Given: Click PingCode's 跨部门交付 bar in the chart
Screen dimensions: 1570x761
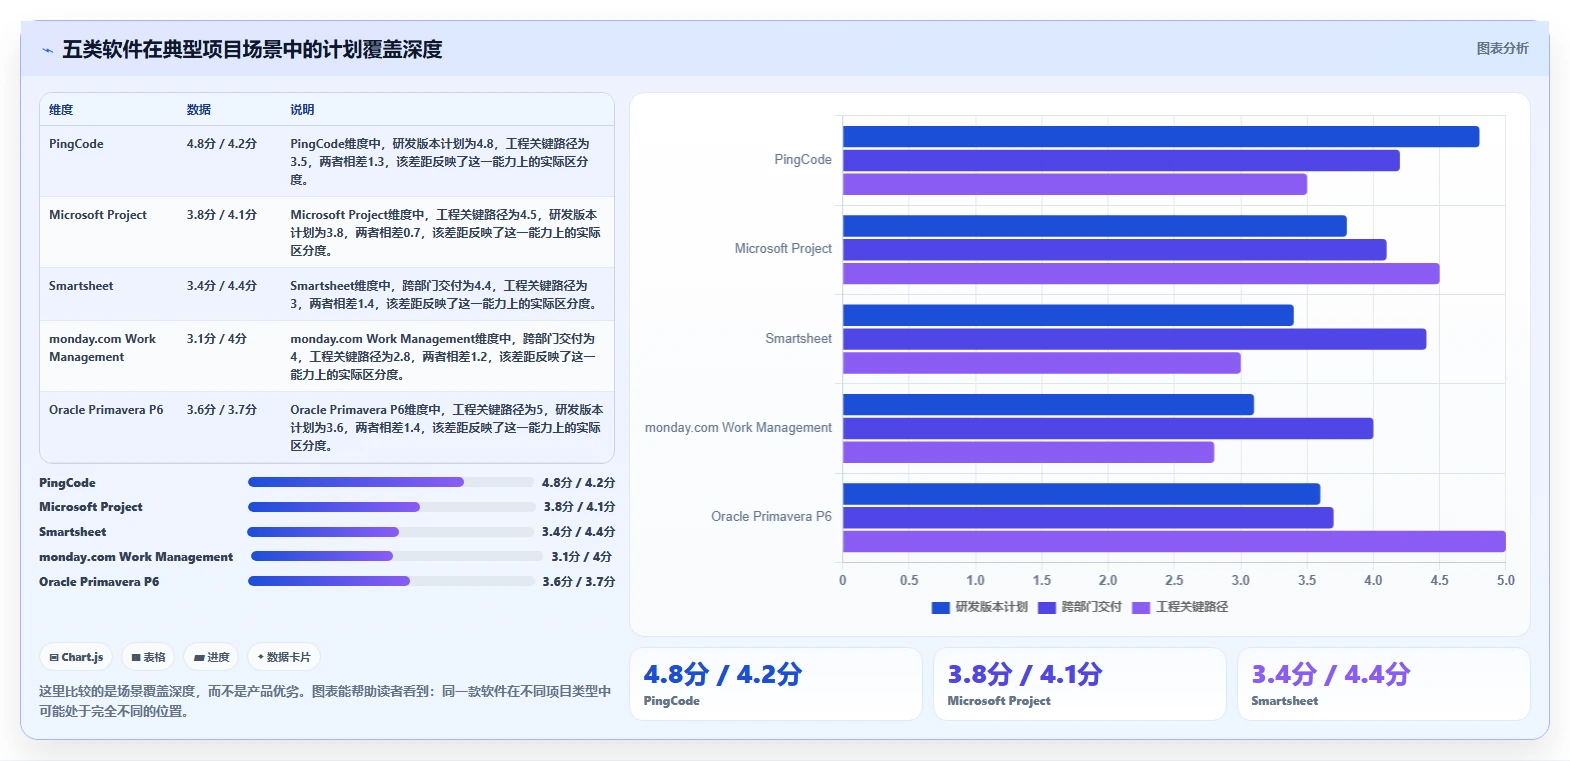Looking at the screenshot, I should (x=1121, y=160).
